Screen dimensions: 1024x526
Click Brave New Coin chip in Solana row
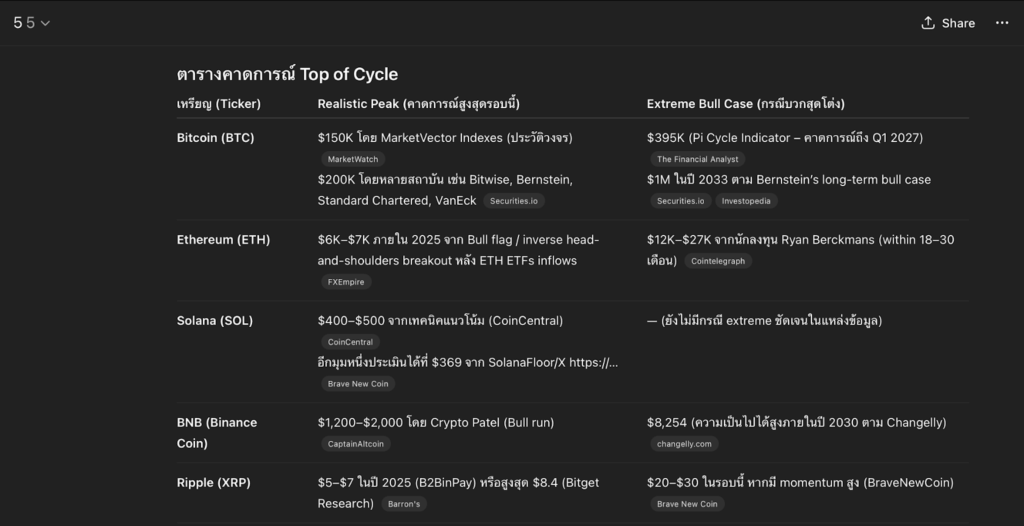pyautogui.click(x=357, y=384)
